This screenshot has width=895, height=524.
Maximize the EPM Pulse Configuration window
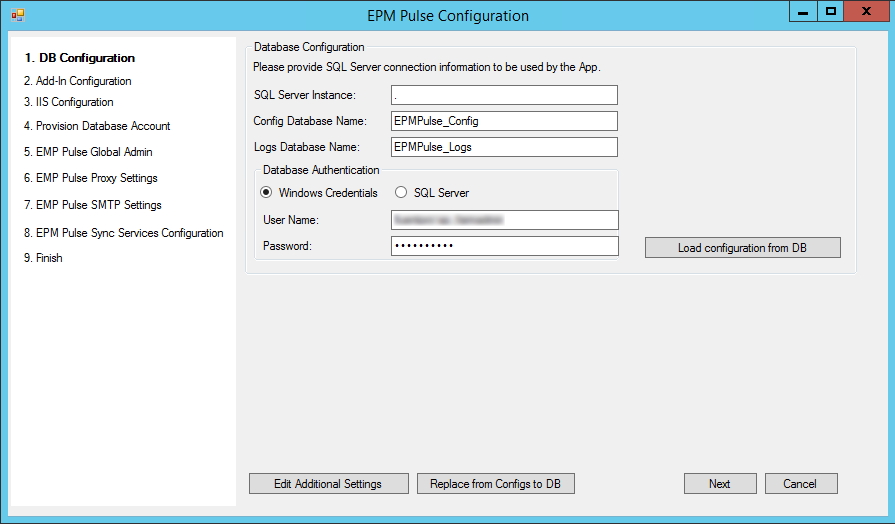[831, 12]
